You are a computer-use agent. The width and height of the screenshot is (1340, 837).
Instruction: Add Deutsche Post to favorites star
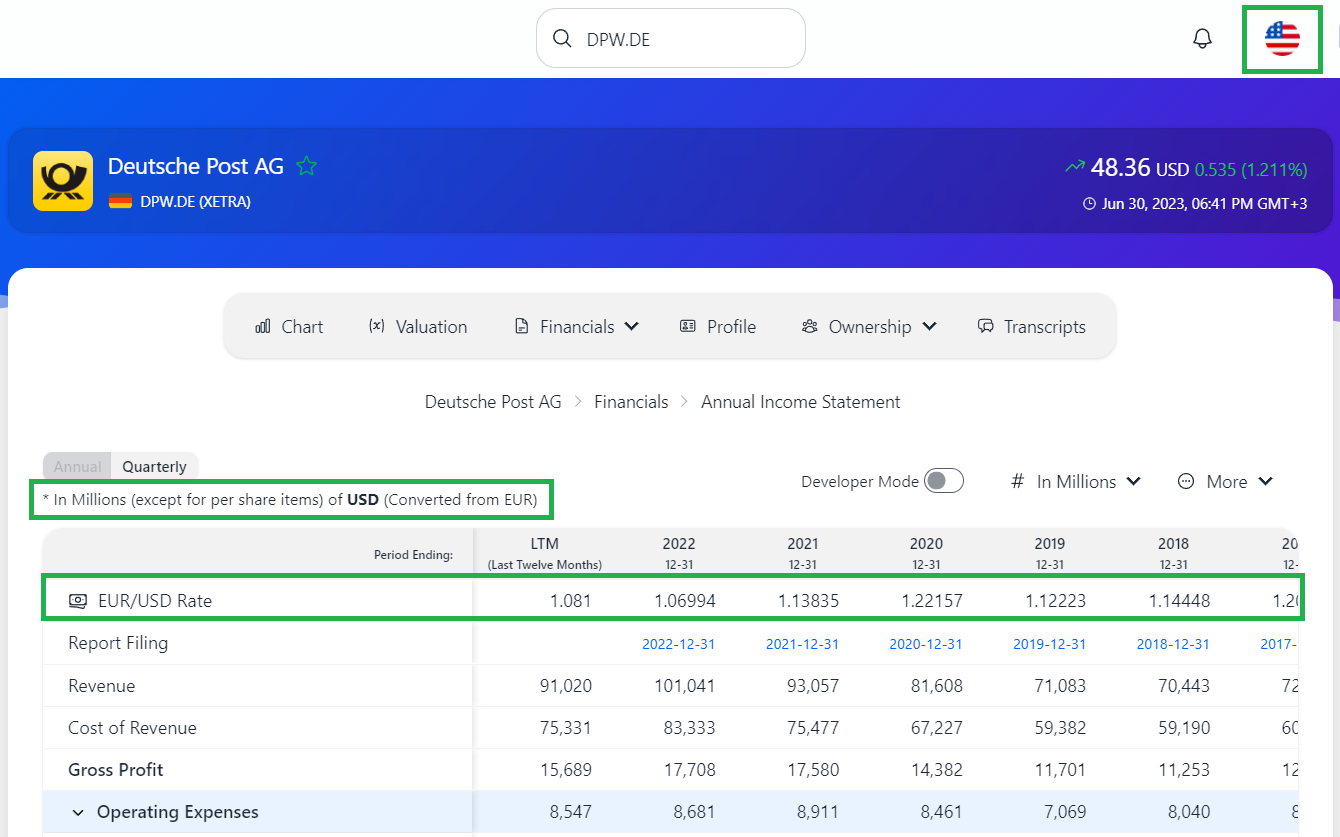point(307,166)
